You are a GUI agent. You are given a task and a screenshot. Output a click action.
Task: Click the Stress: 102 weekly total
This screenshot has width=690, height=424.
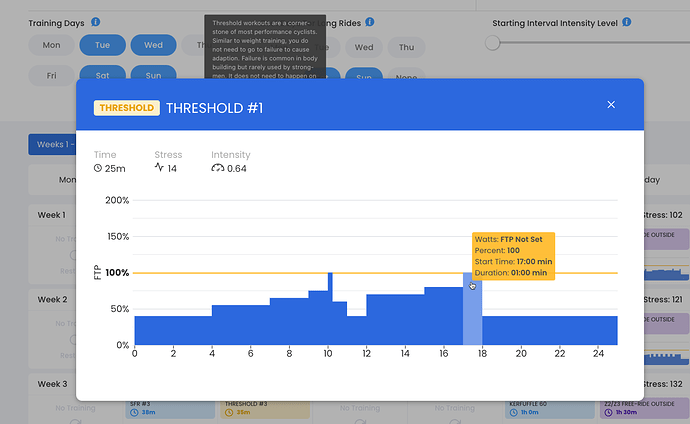click(x=663, y=215)
